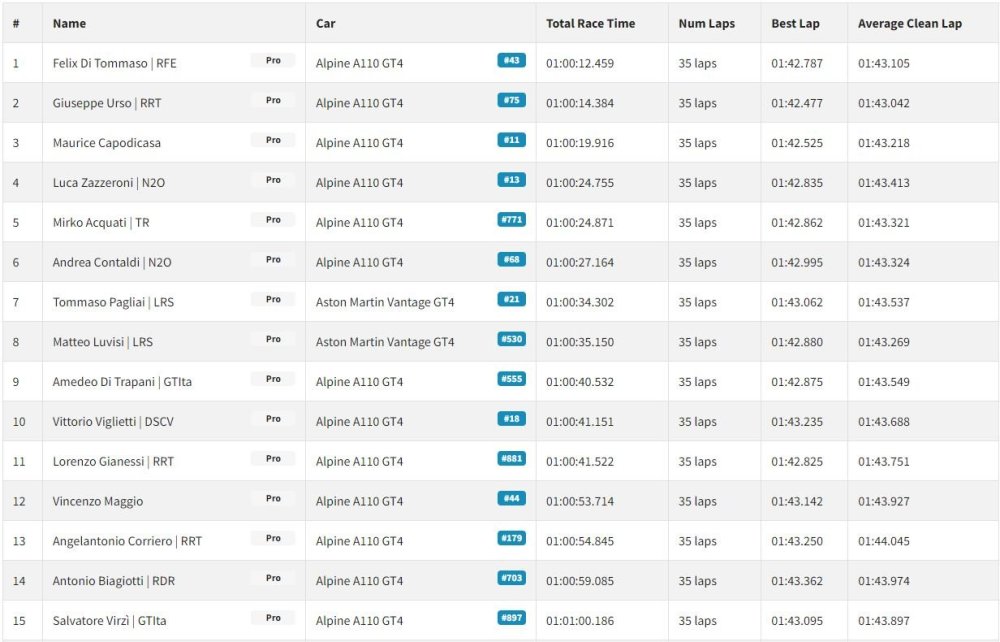
Task: Select Andrea Contaldi | N2O name
Action: pos(112,263)
